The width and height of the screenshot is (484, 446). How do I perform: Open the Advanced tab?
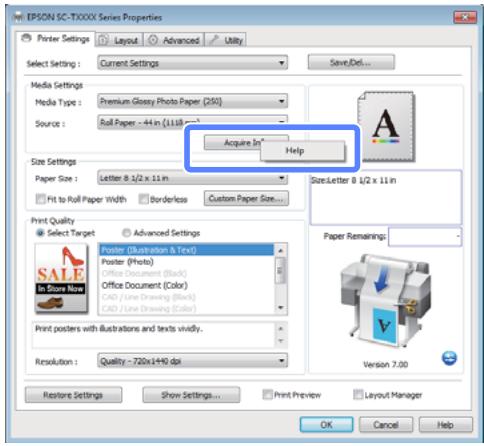pos(174,40)
